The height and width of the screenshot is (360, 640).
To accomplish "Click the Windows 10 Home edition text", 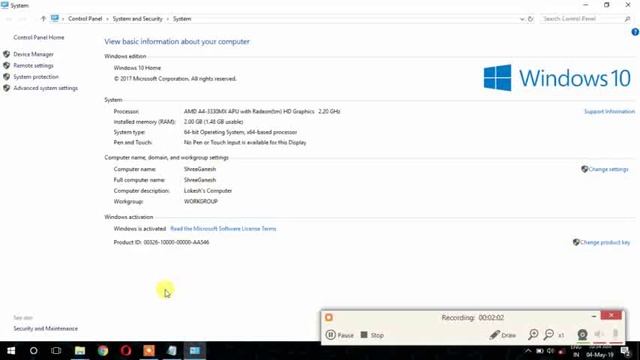I will coord(137,68).
